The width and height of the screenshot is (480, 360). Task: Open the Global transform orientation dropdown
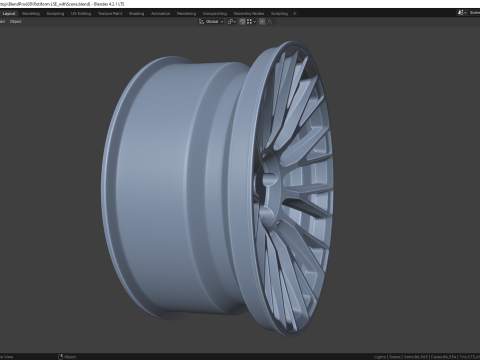pos(211,22)
